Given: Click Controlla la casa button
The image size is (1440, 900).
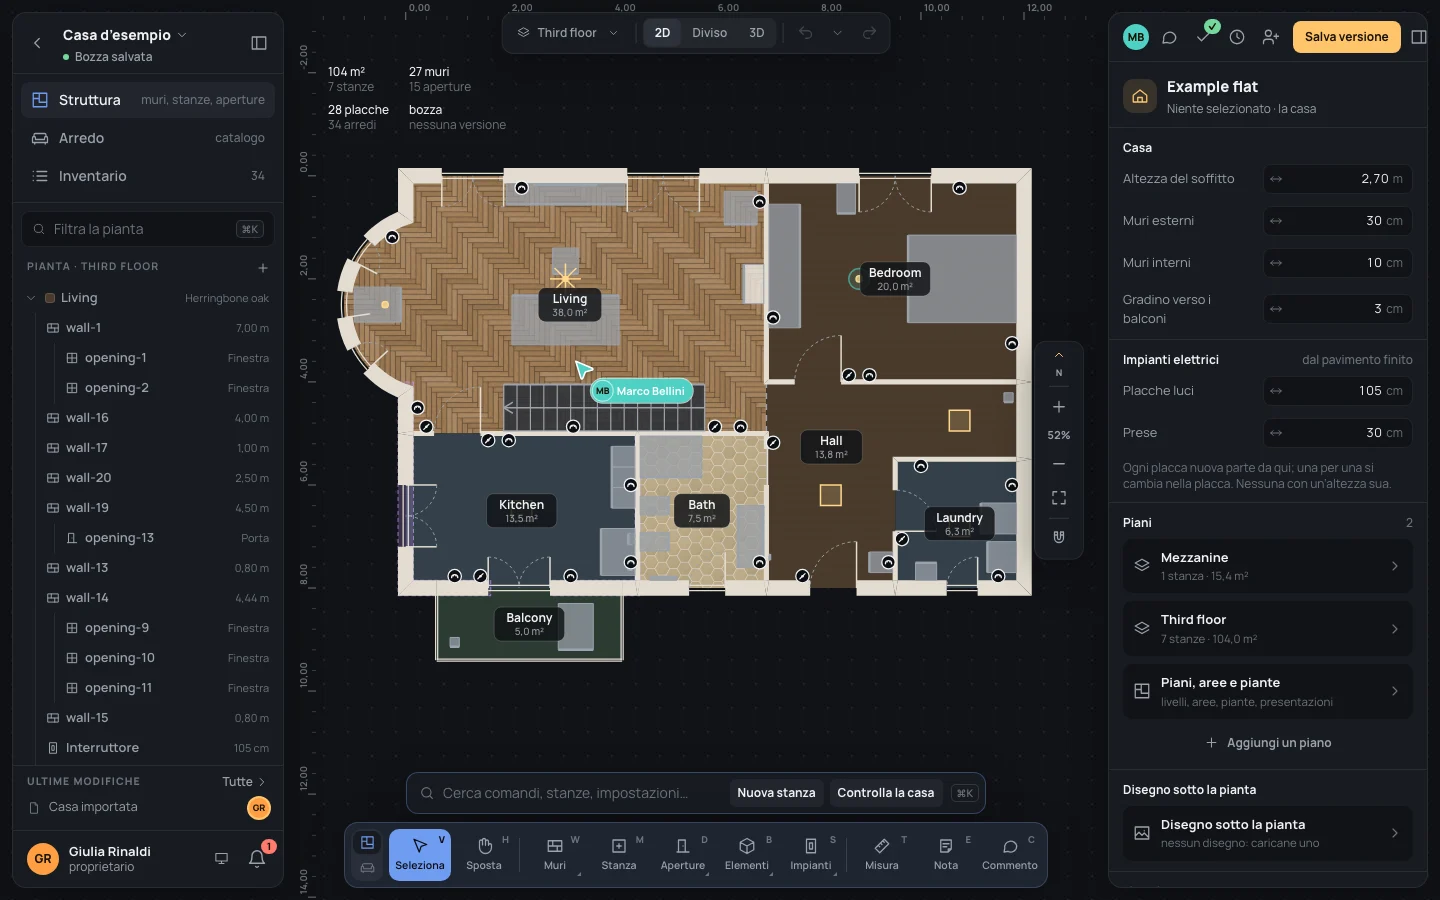Looking at the screenshot, I should 885,793.
